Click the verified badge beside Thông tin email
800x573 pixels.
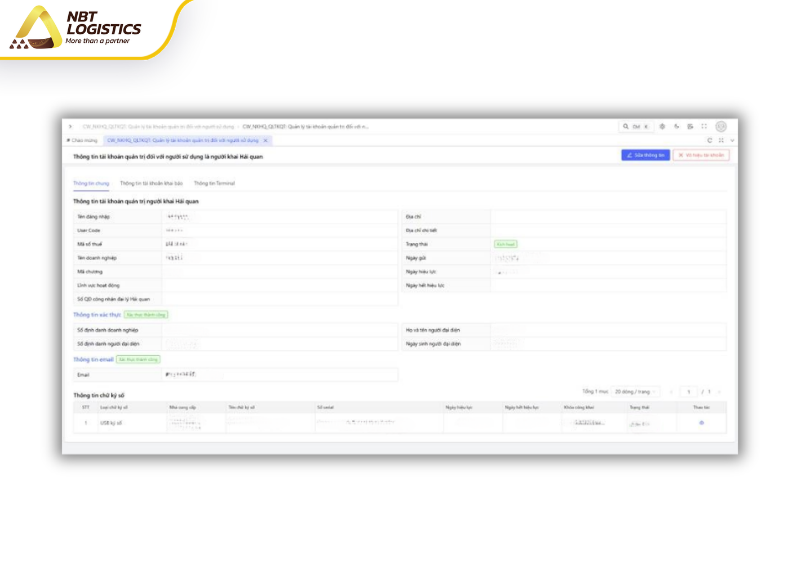coord(138,360)
